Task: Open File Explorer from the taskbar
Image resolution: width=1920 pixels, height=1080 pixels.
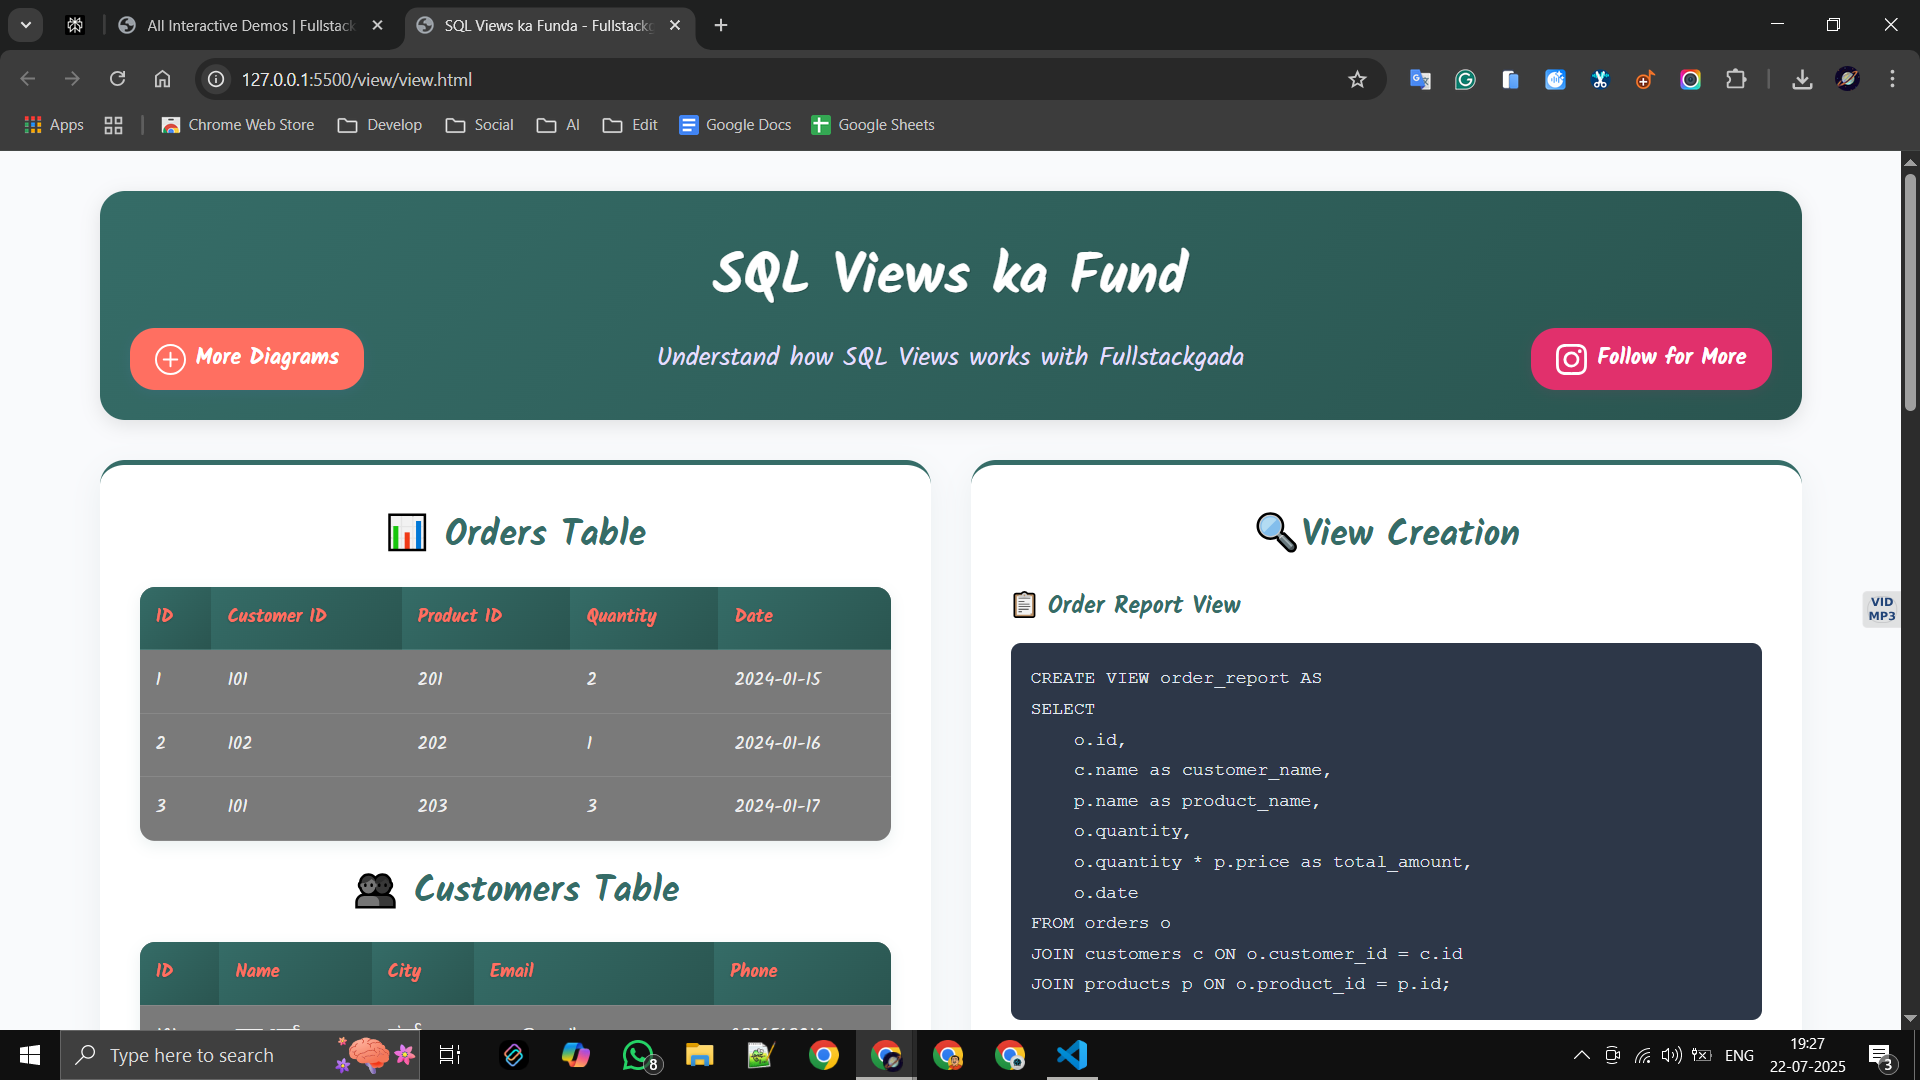Action: (x=699, y=1055)
